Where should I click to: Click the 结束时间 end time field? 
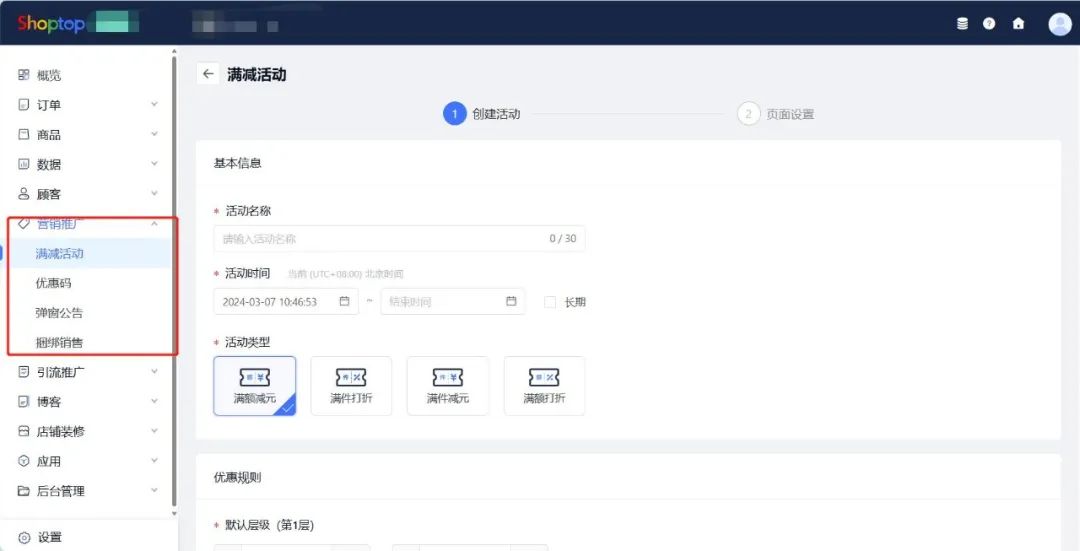tap(453, 302)
